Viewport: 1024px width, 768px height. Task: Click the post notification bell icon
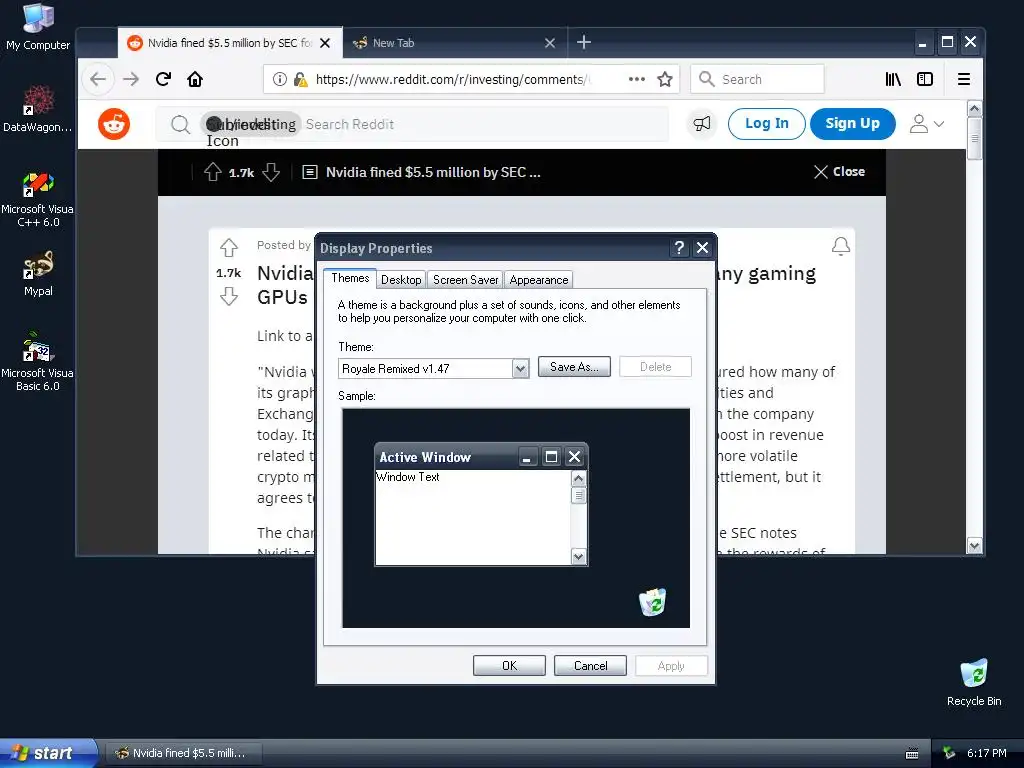840,246
